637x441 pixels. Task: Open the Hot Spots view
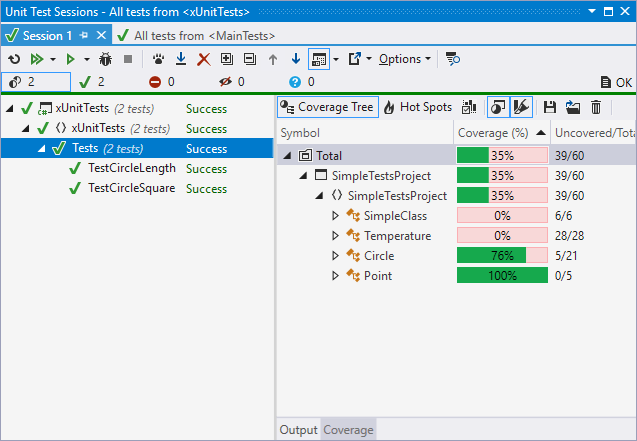418,107
